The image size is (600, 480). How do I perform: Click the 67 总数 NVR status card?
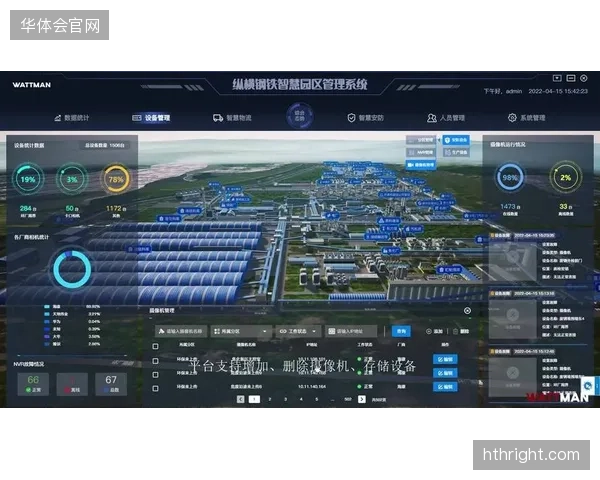pos(111,384)
